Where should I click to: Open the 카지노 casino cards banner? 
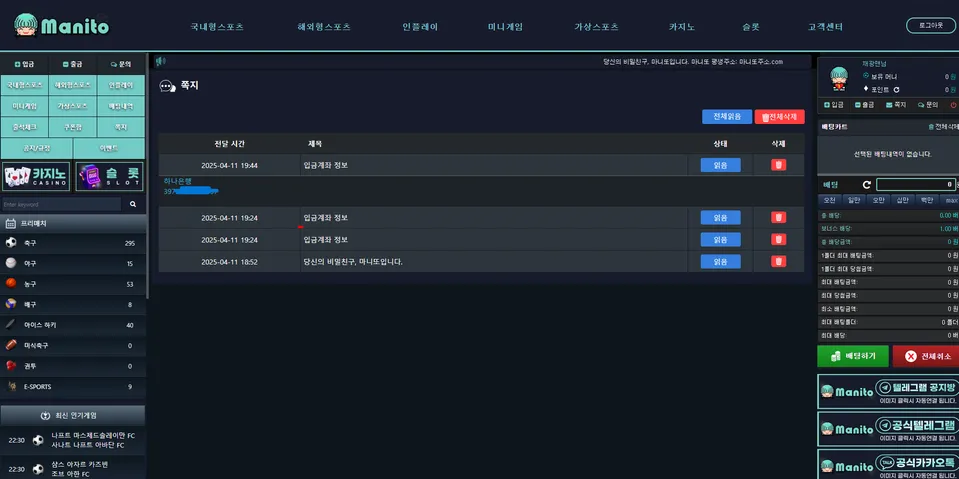pyautogui.click(x=36, y=176)
